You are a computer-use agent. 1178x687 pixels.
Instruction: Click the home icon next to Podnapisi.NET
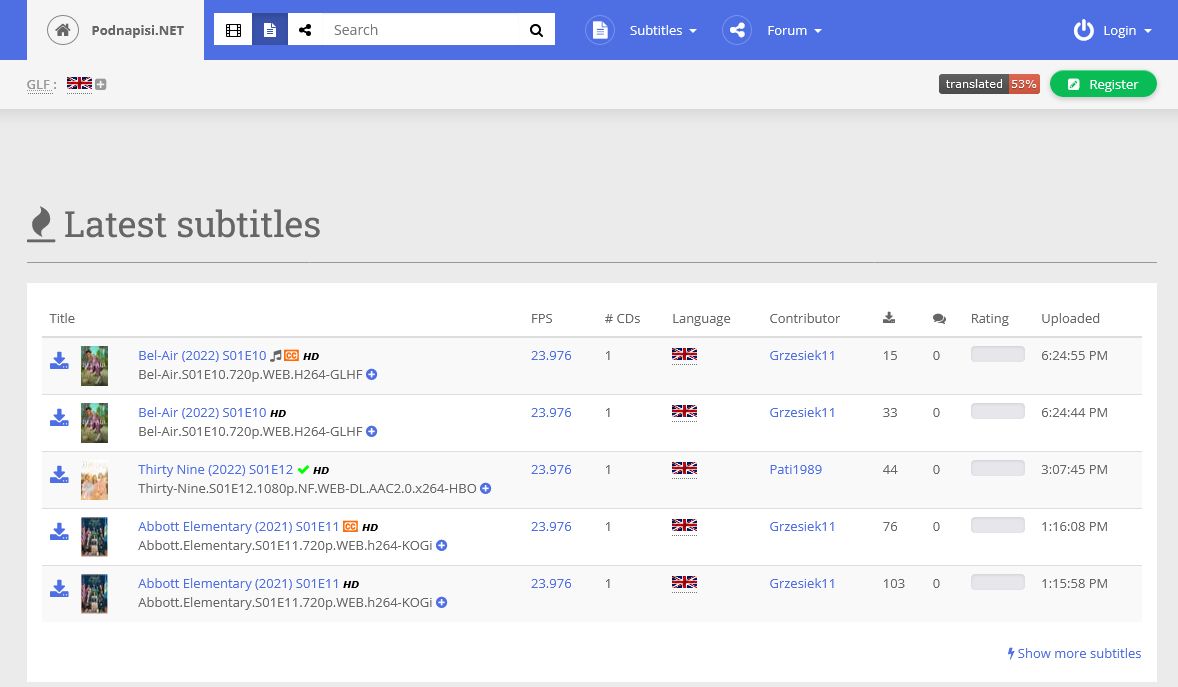[x=63, y=30]
